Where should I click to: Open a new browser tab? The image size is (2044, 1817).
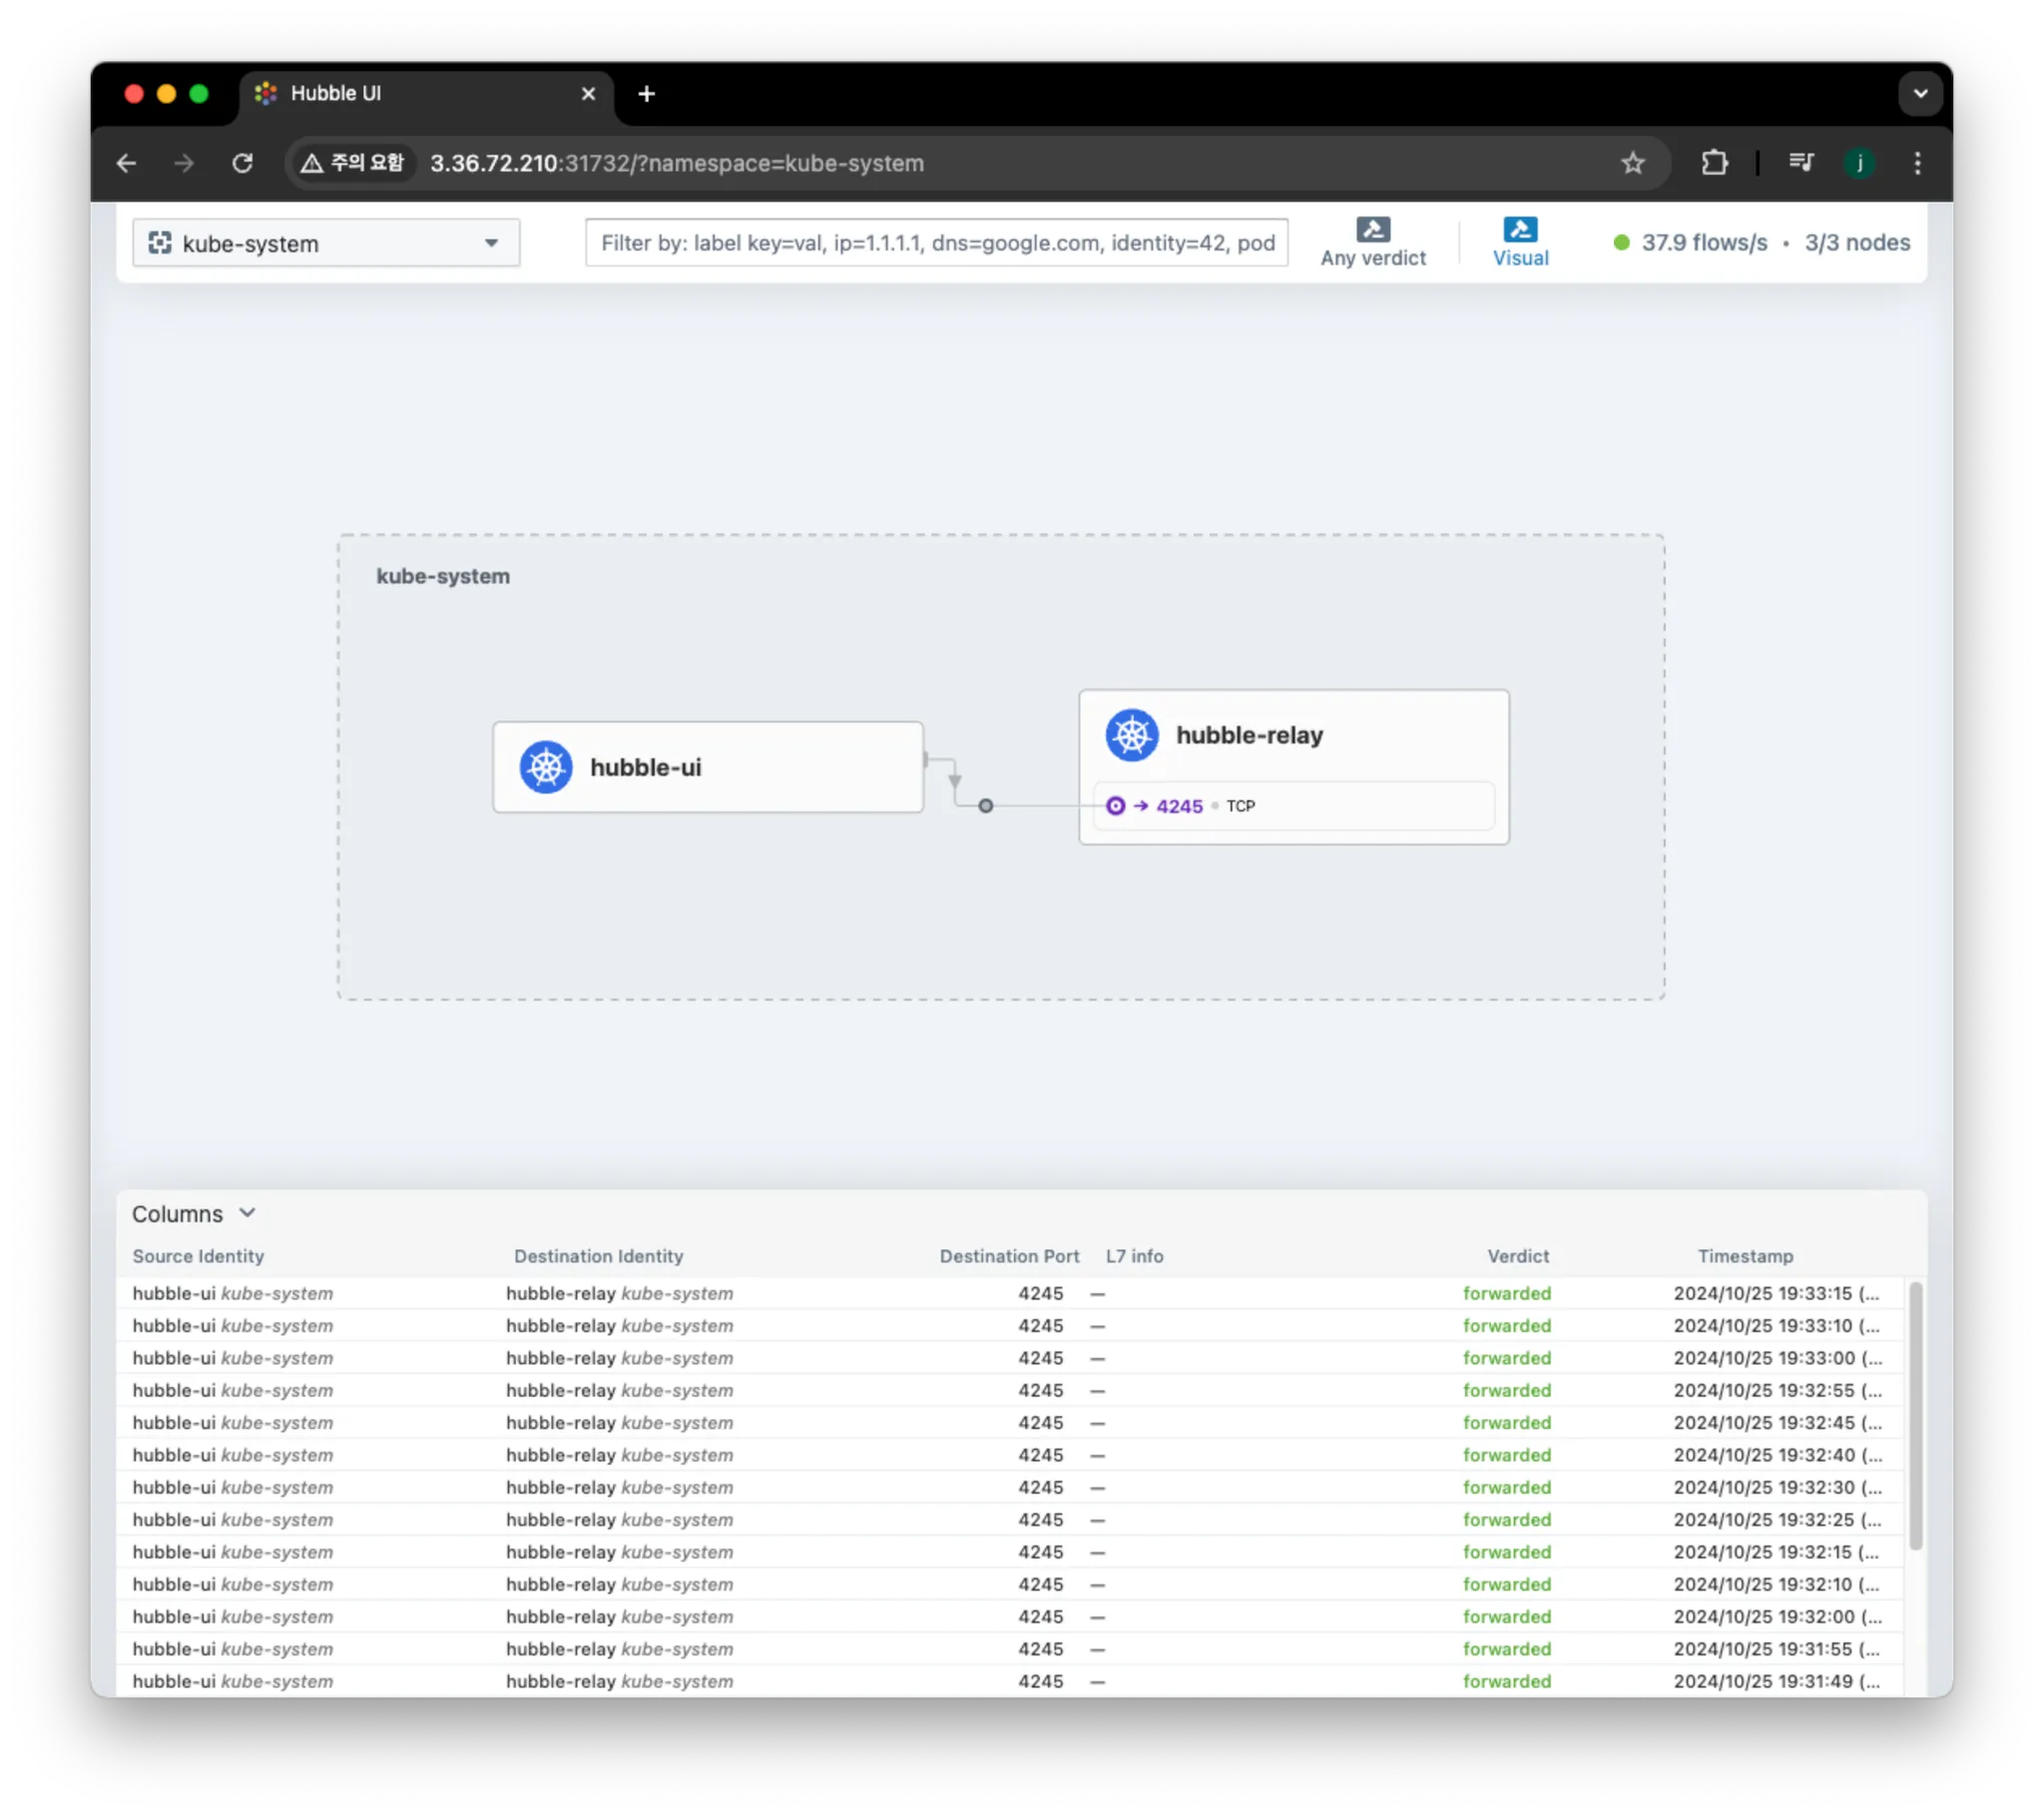click(x=646, y=94)
